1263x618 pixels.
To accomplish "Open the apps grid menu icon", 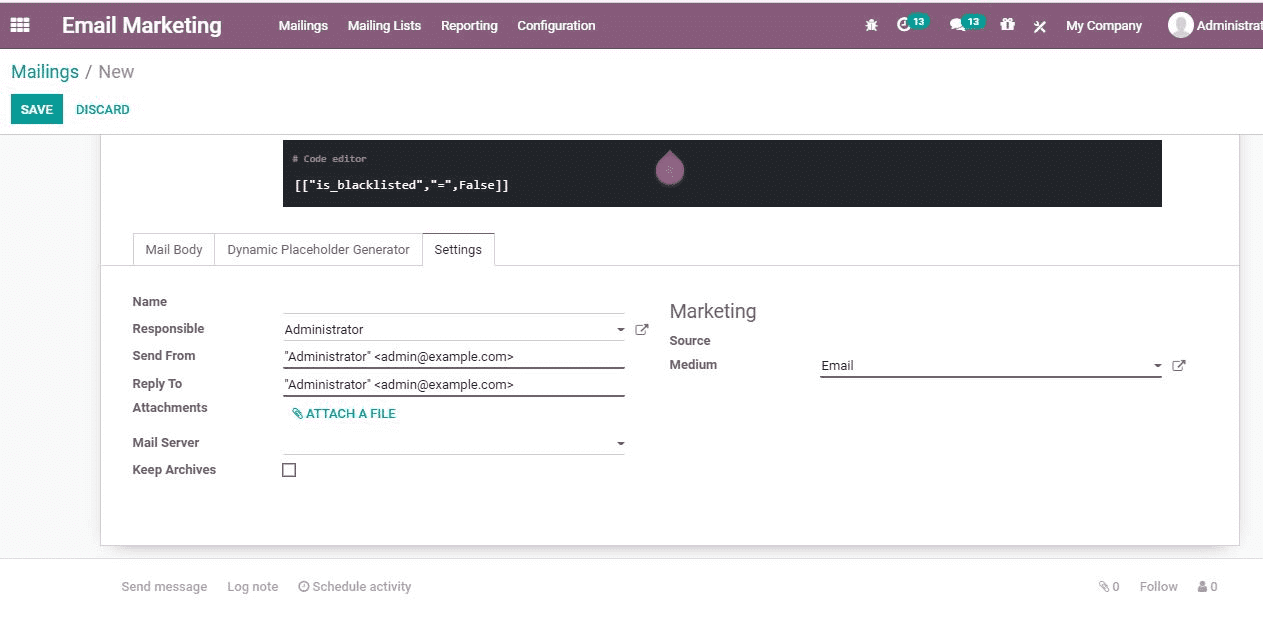I will 20,25.
